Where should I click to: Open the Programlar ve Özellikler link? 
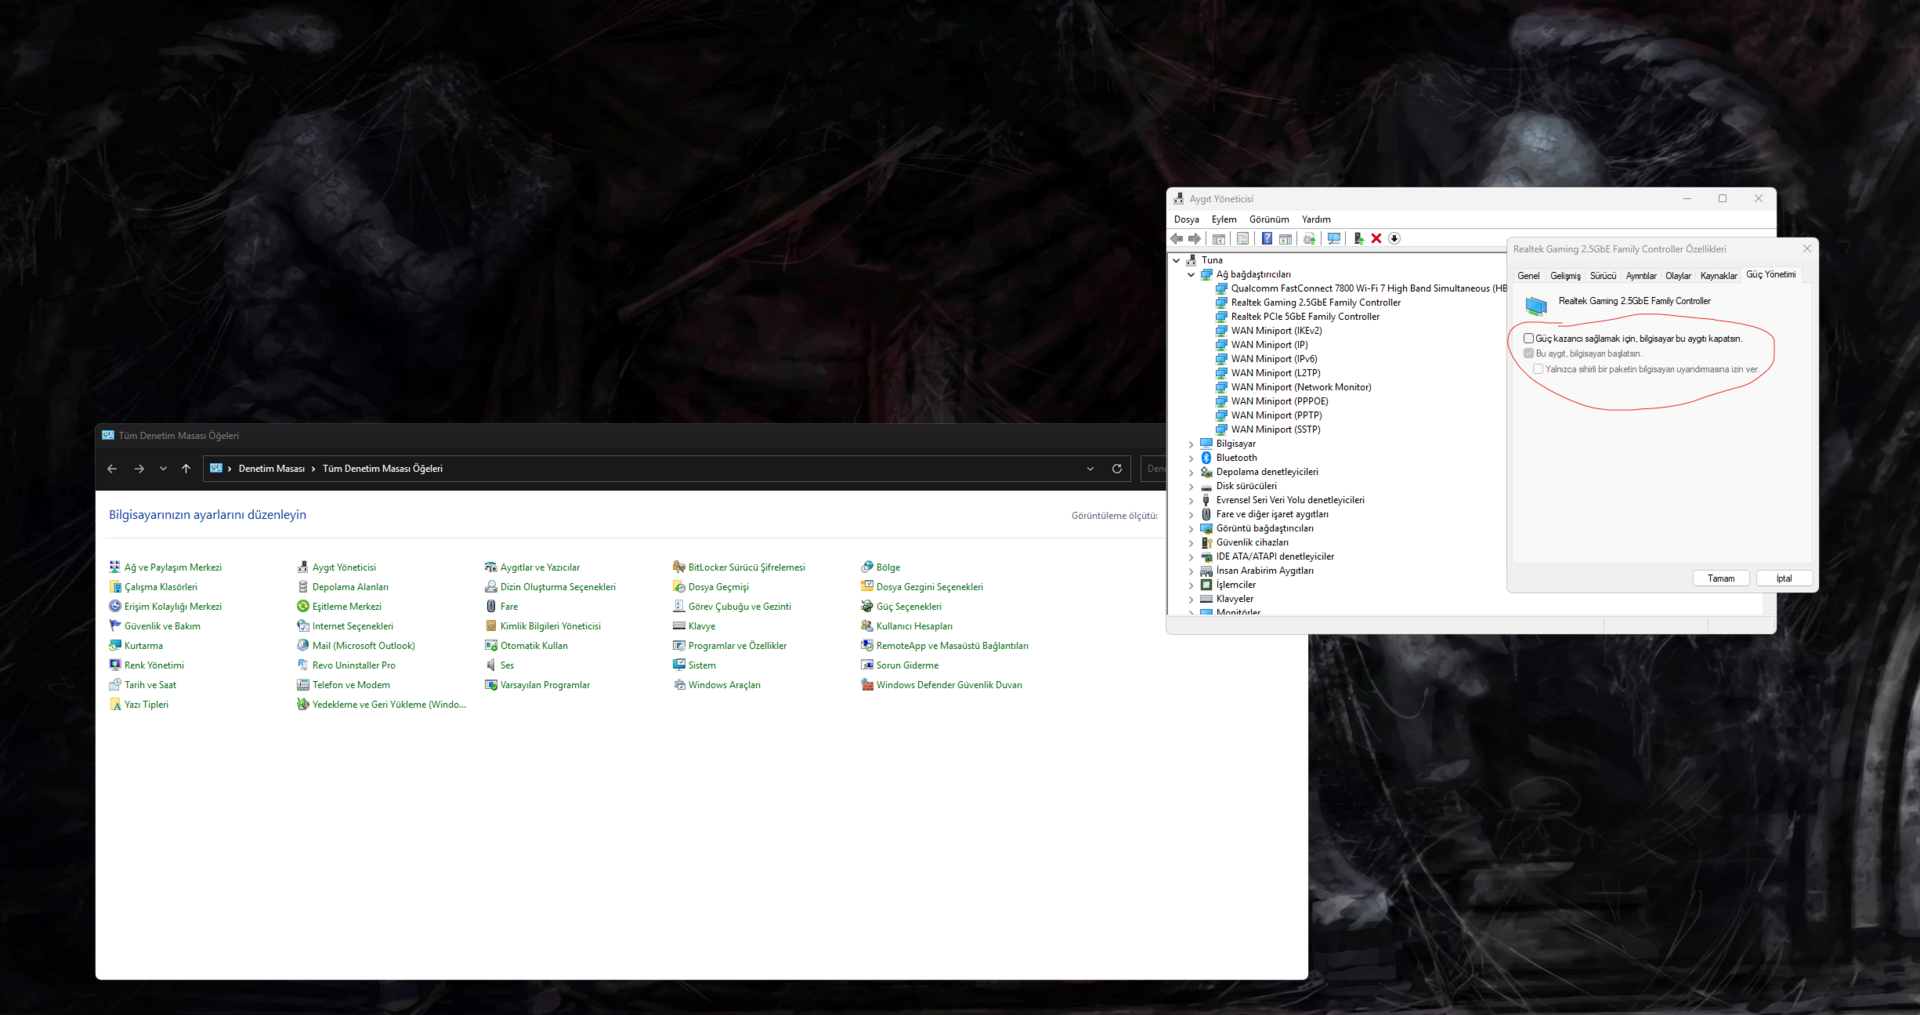click(x=737, y=646)
